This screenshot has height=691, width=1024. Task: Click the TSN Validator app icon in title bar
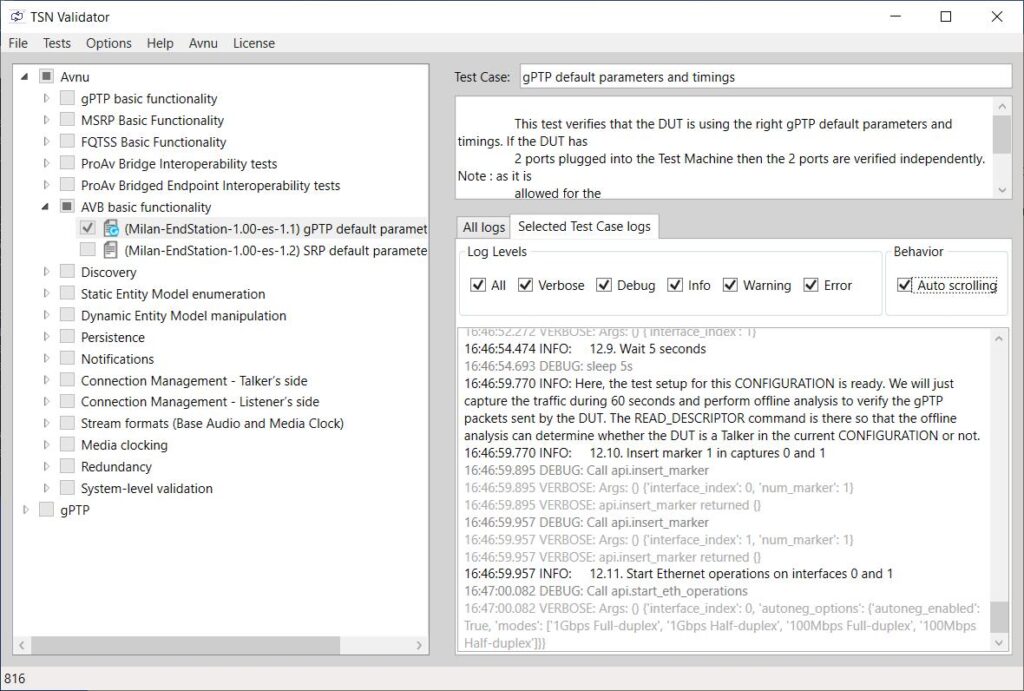(x=17, y=17)
